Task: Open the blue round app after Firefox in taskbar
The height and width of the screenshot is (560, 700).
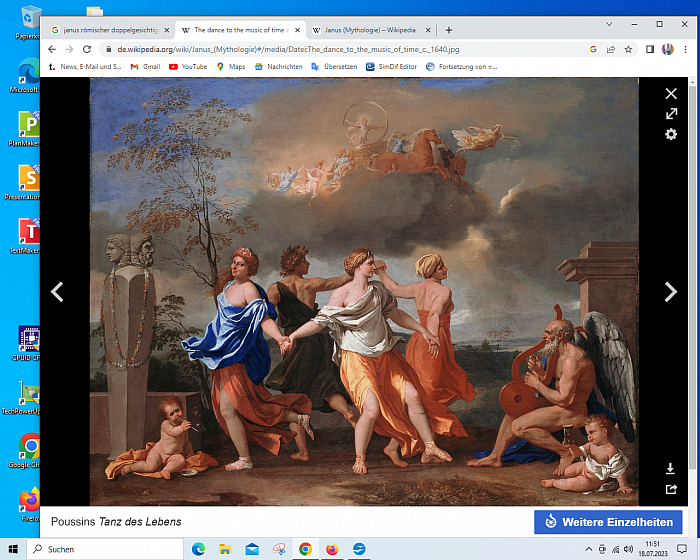Action: (x=359, y=549)
